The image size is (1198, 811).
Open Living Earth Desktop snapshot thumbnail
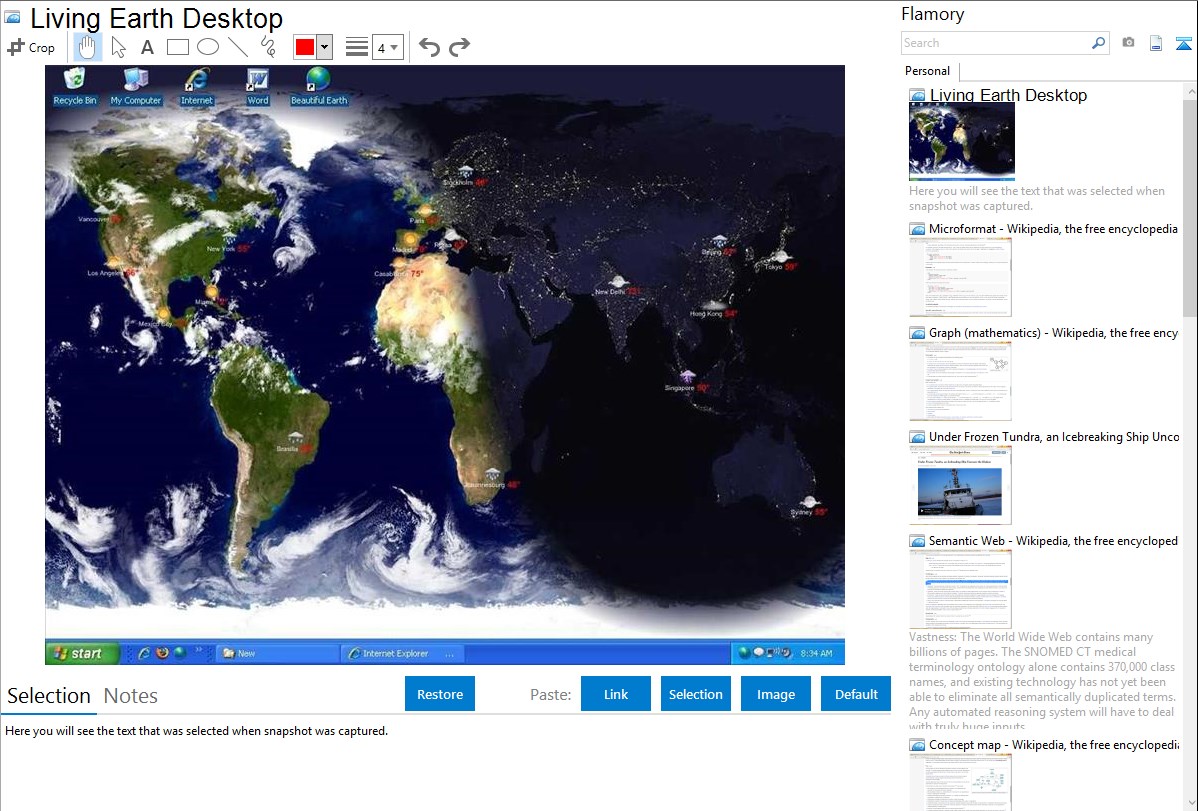[962, 141]
